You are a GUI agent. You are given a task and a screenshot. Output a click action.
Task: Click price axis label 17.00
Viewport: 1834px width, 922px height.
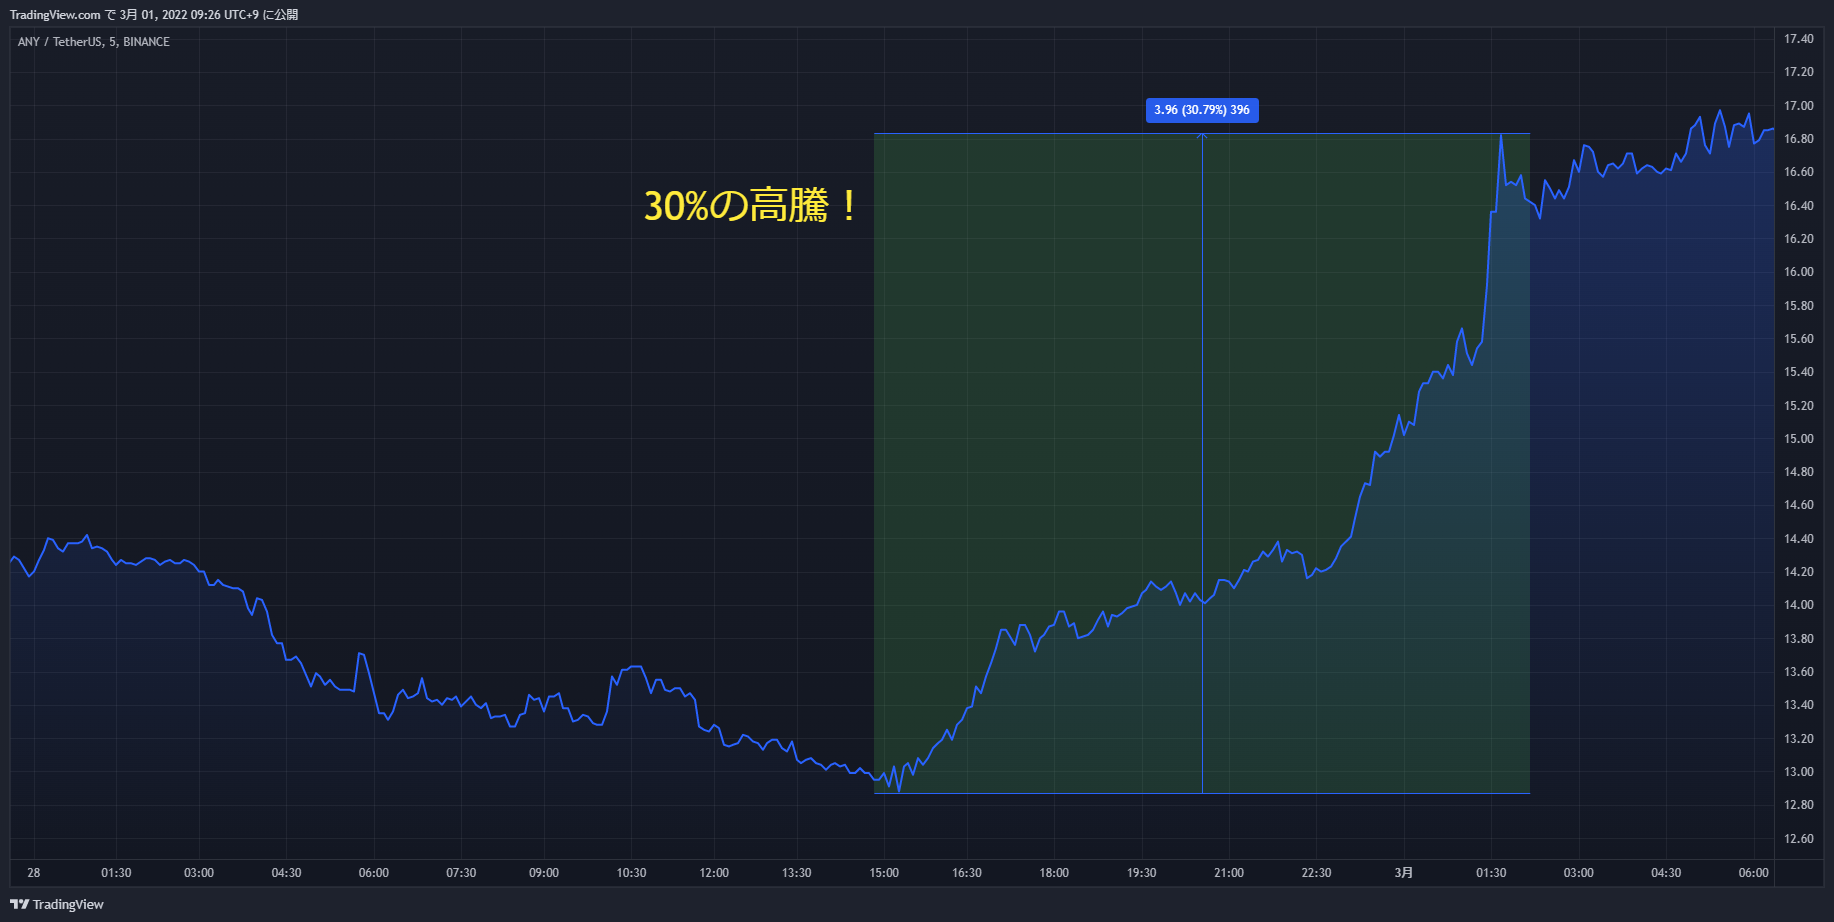[x=1798, y=106]
